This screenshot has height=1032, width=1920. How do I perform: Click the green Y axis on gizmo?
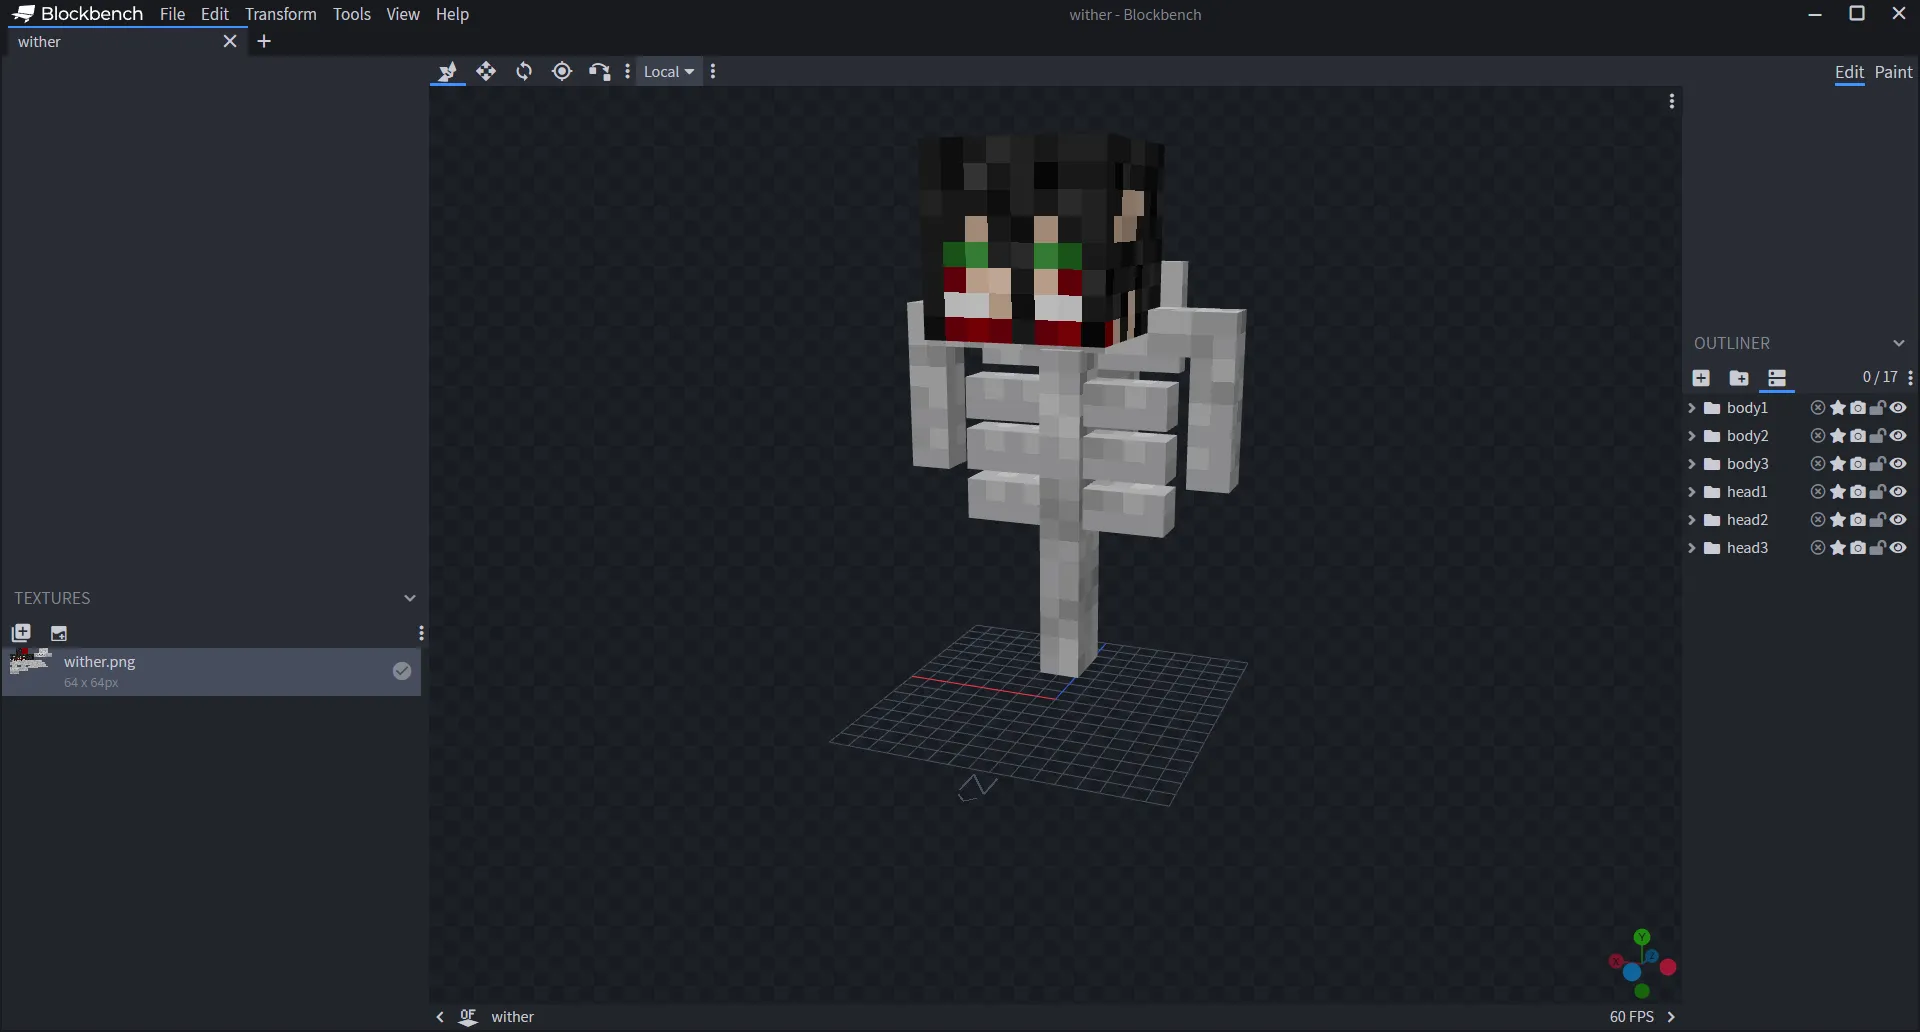pyautogui.click(x=1642, y=937)
